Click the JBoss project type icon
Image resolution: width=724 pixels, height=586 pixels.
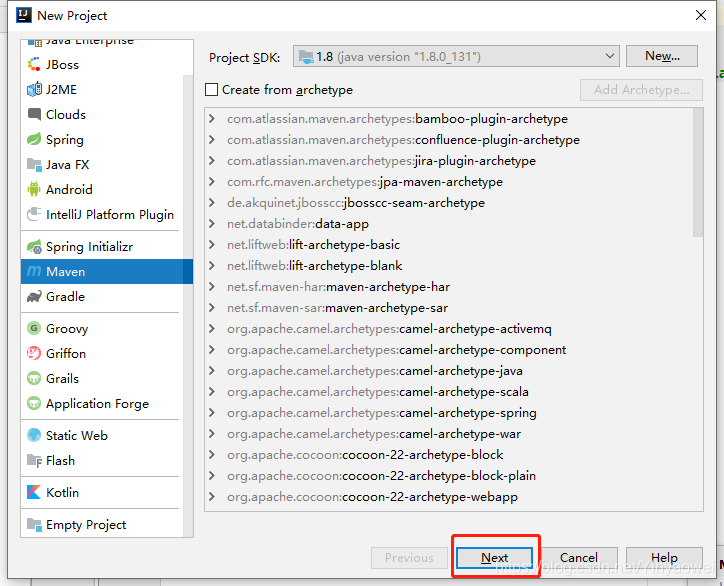[34, 65]
